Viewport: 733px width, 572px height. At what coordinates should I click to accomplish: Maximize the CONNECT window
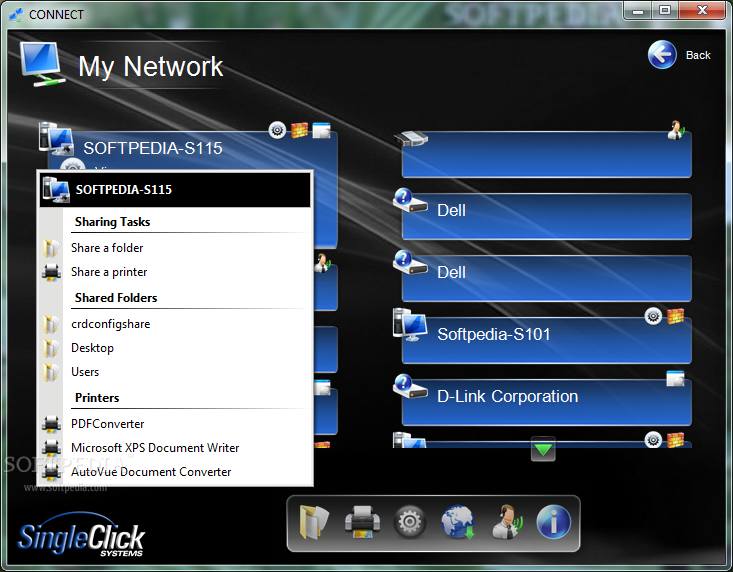[665, 10]
